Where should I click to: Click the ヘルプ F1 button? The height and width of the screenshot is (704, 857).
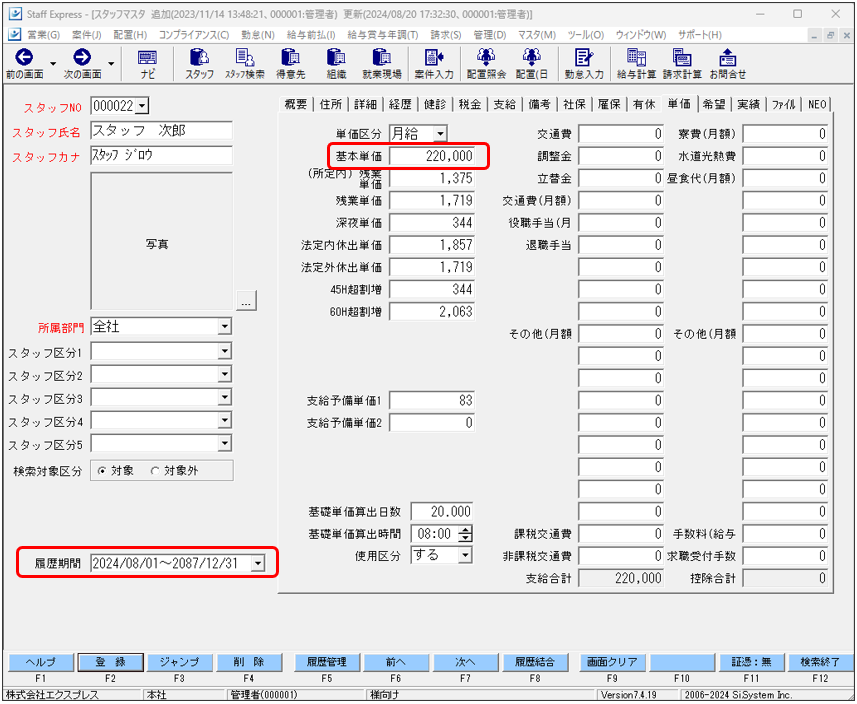pos(41,662)
